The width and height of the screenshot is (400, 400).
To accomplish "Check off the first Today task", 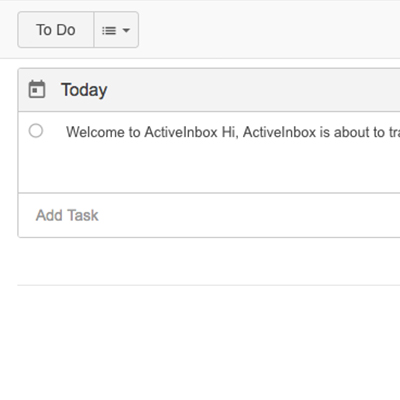I will [x=36, y=131].
